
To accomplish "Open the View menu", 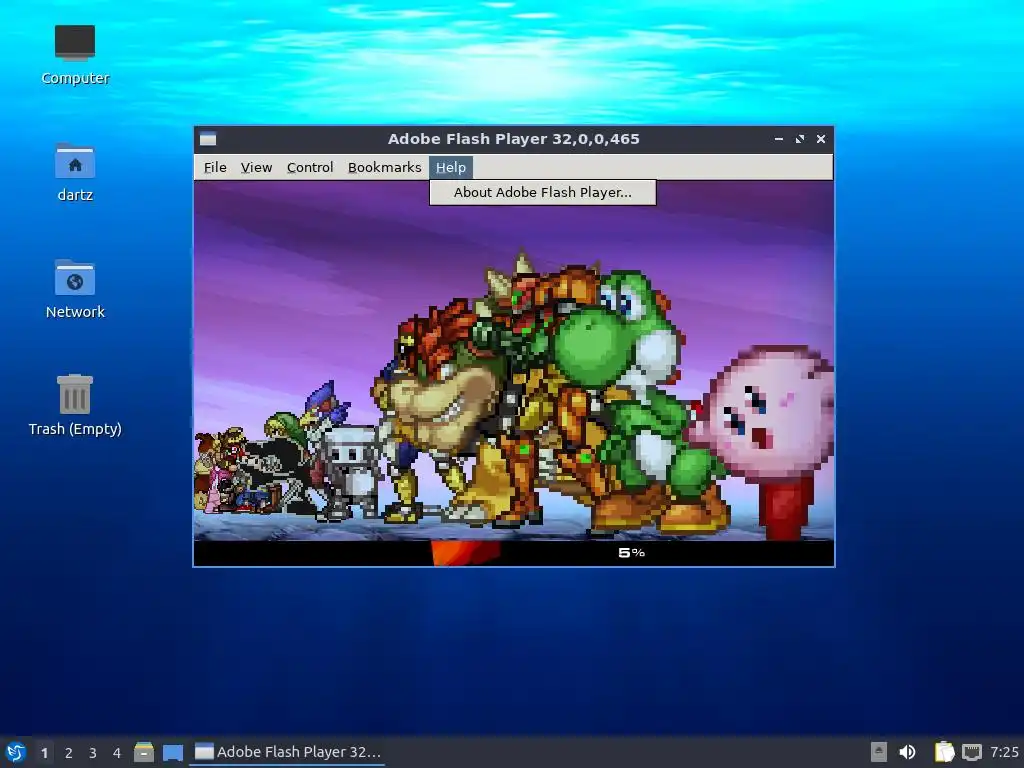I will coord(256,168).
